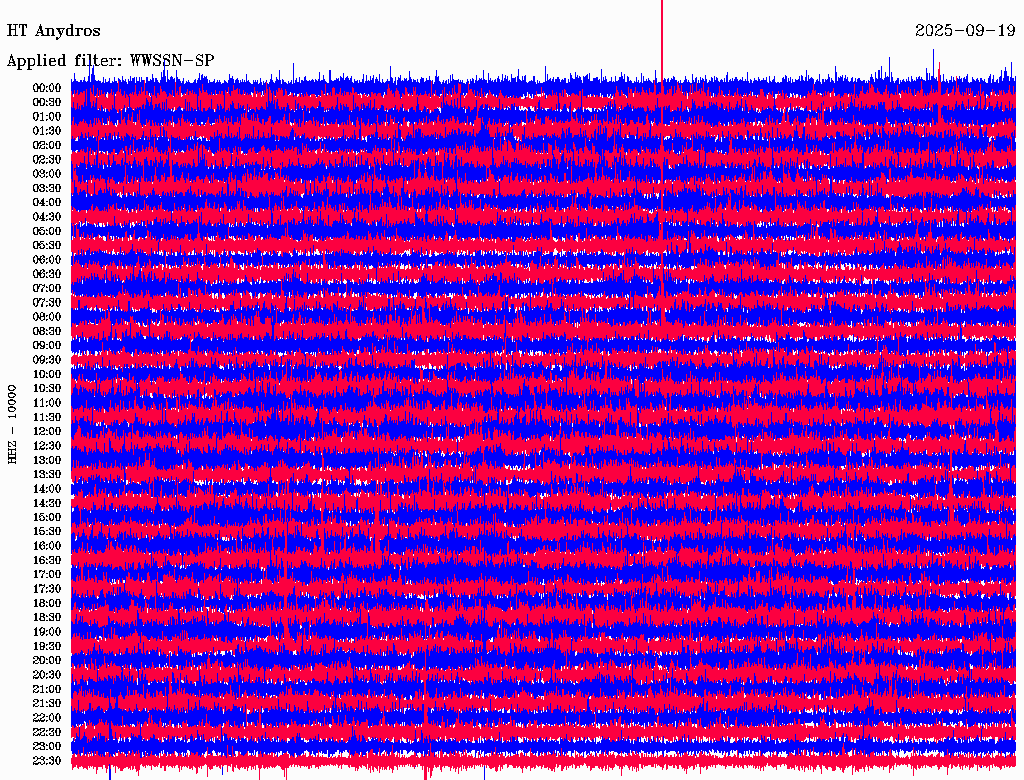Select the 01:30 time label

point(47,131)
